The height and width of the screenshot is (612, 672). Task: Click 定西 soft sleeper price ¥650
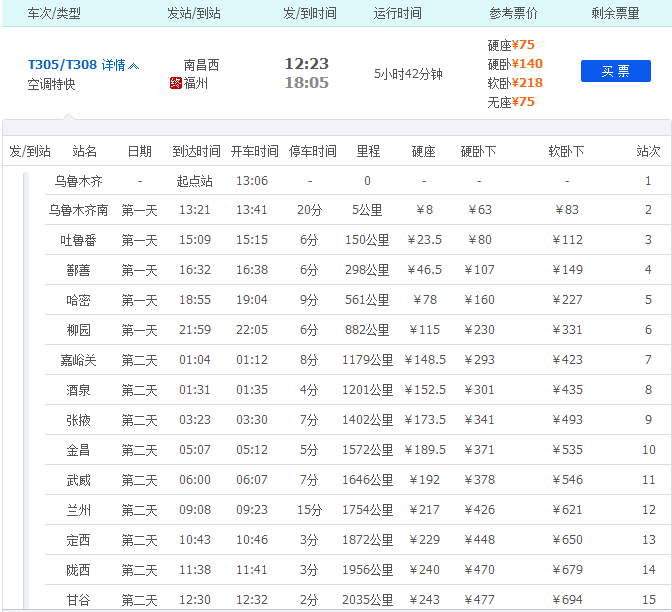pyautogui.click(x=567, y=540)
